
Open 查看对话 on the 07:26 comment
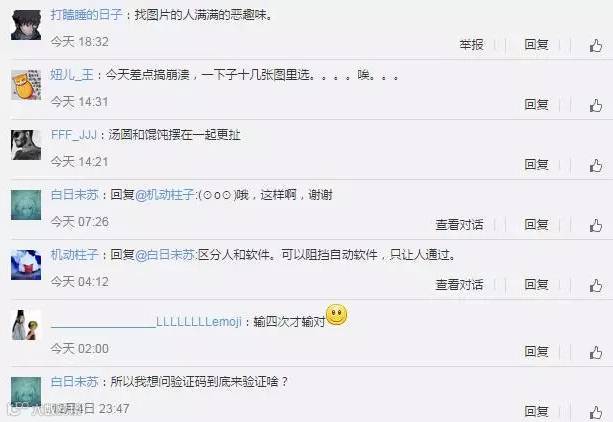[x=459, y=224]
